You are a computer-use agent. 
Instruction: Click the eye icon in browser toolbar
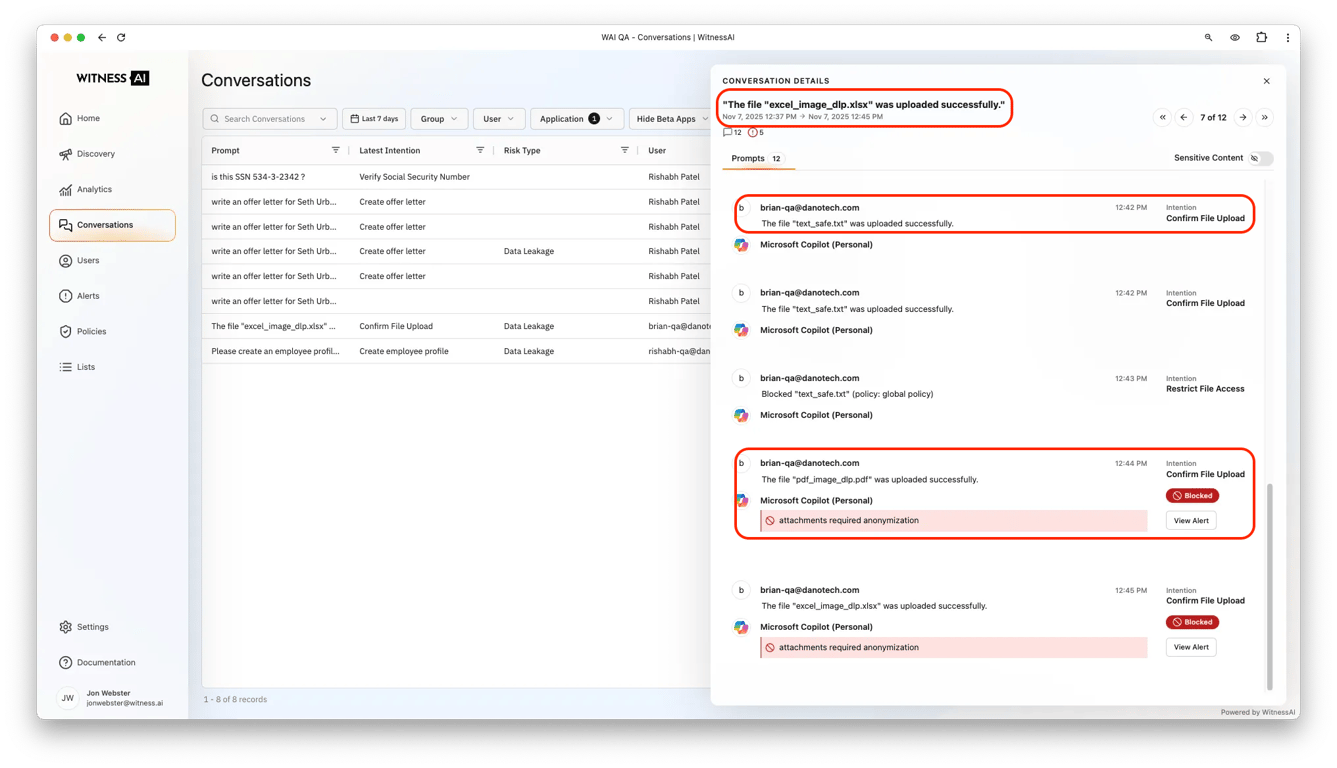click(x=1235, y=38)
